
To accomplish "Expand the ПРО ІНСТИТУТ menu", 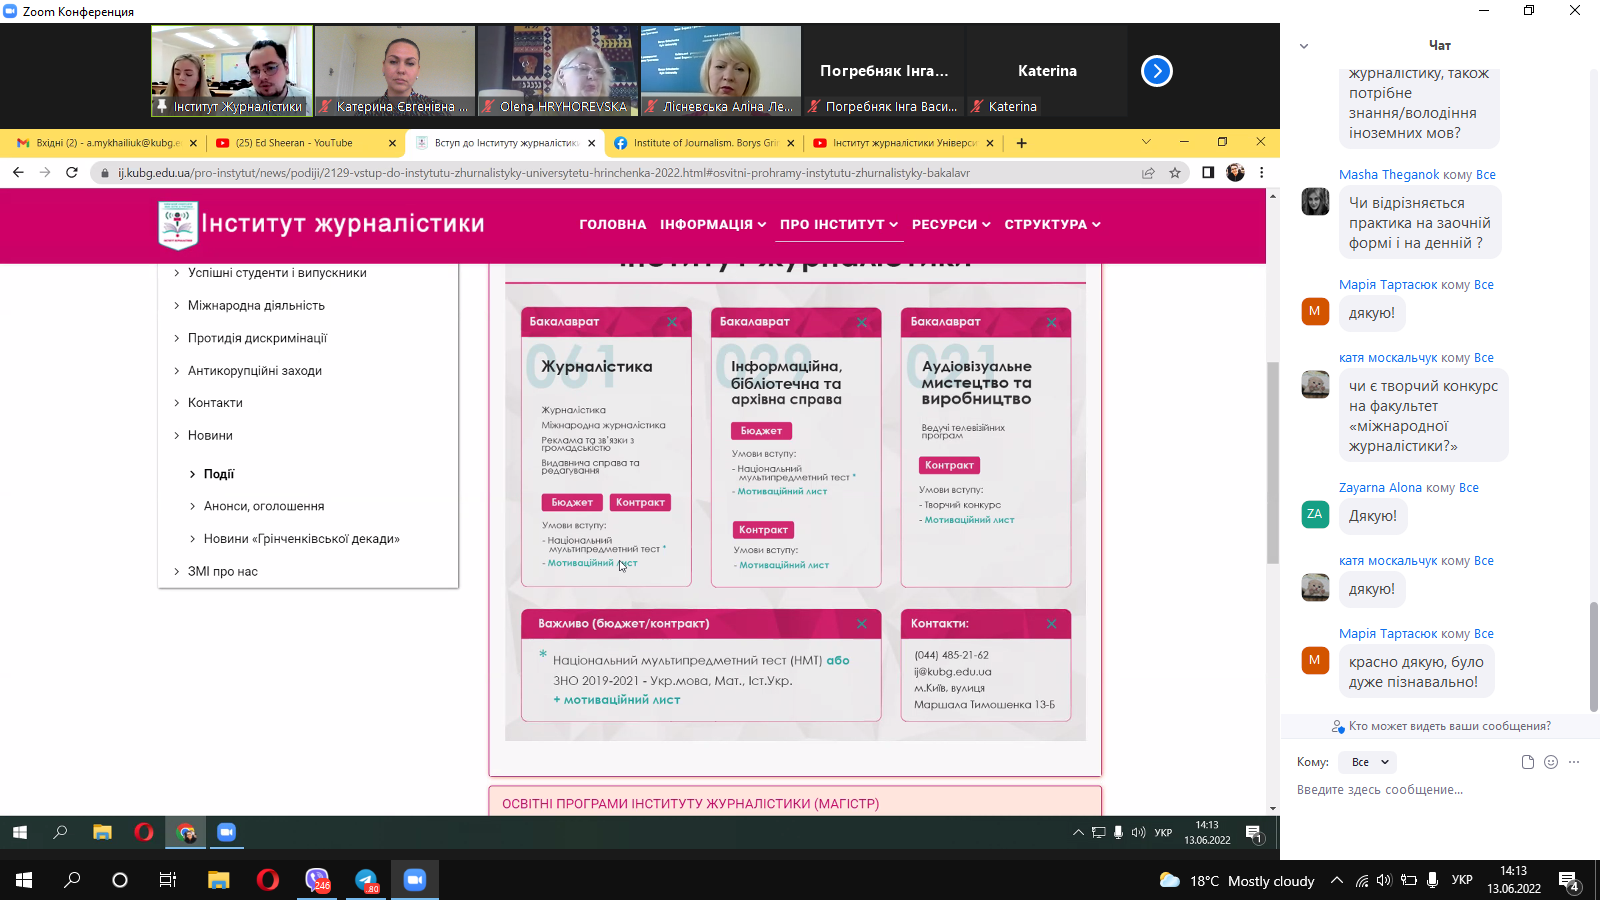I will point(838,225).
